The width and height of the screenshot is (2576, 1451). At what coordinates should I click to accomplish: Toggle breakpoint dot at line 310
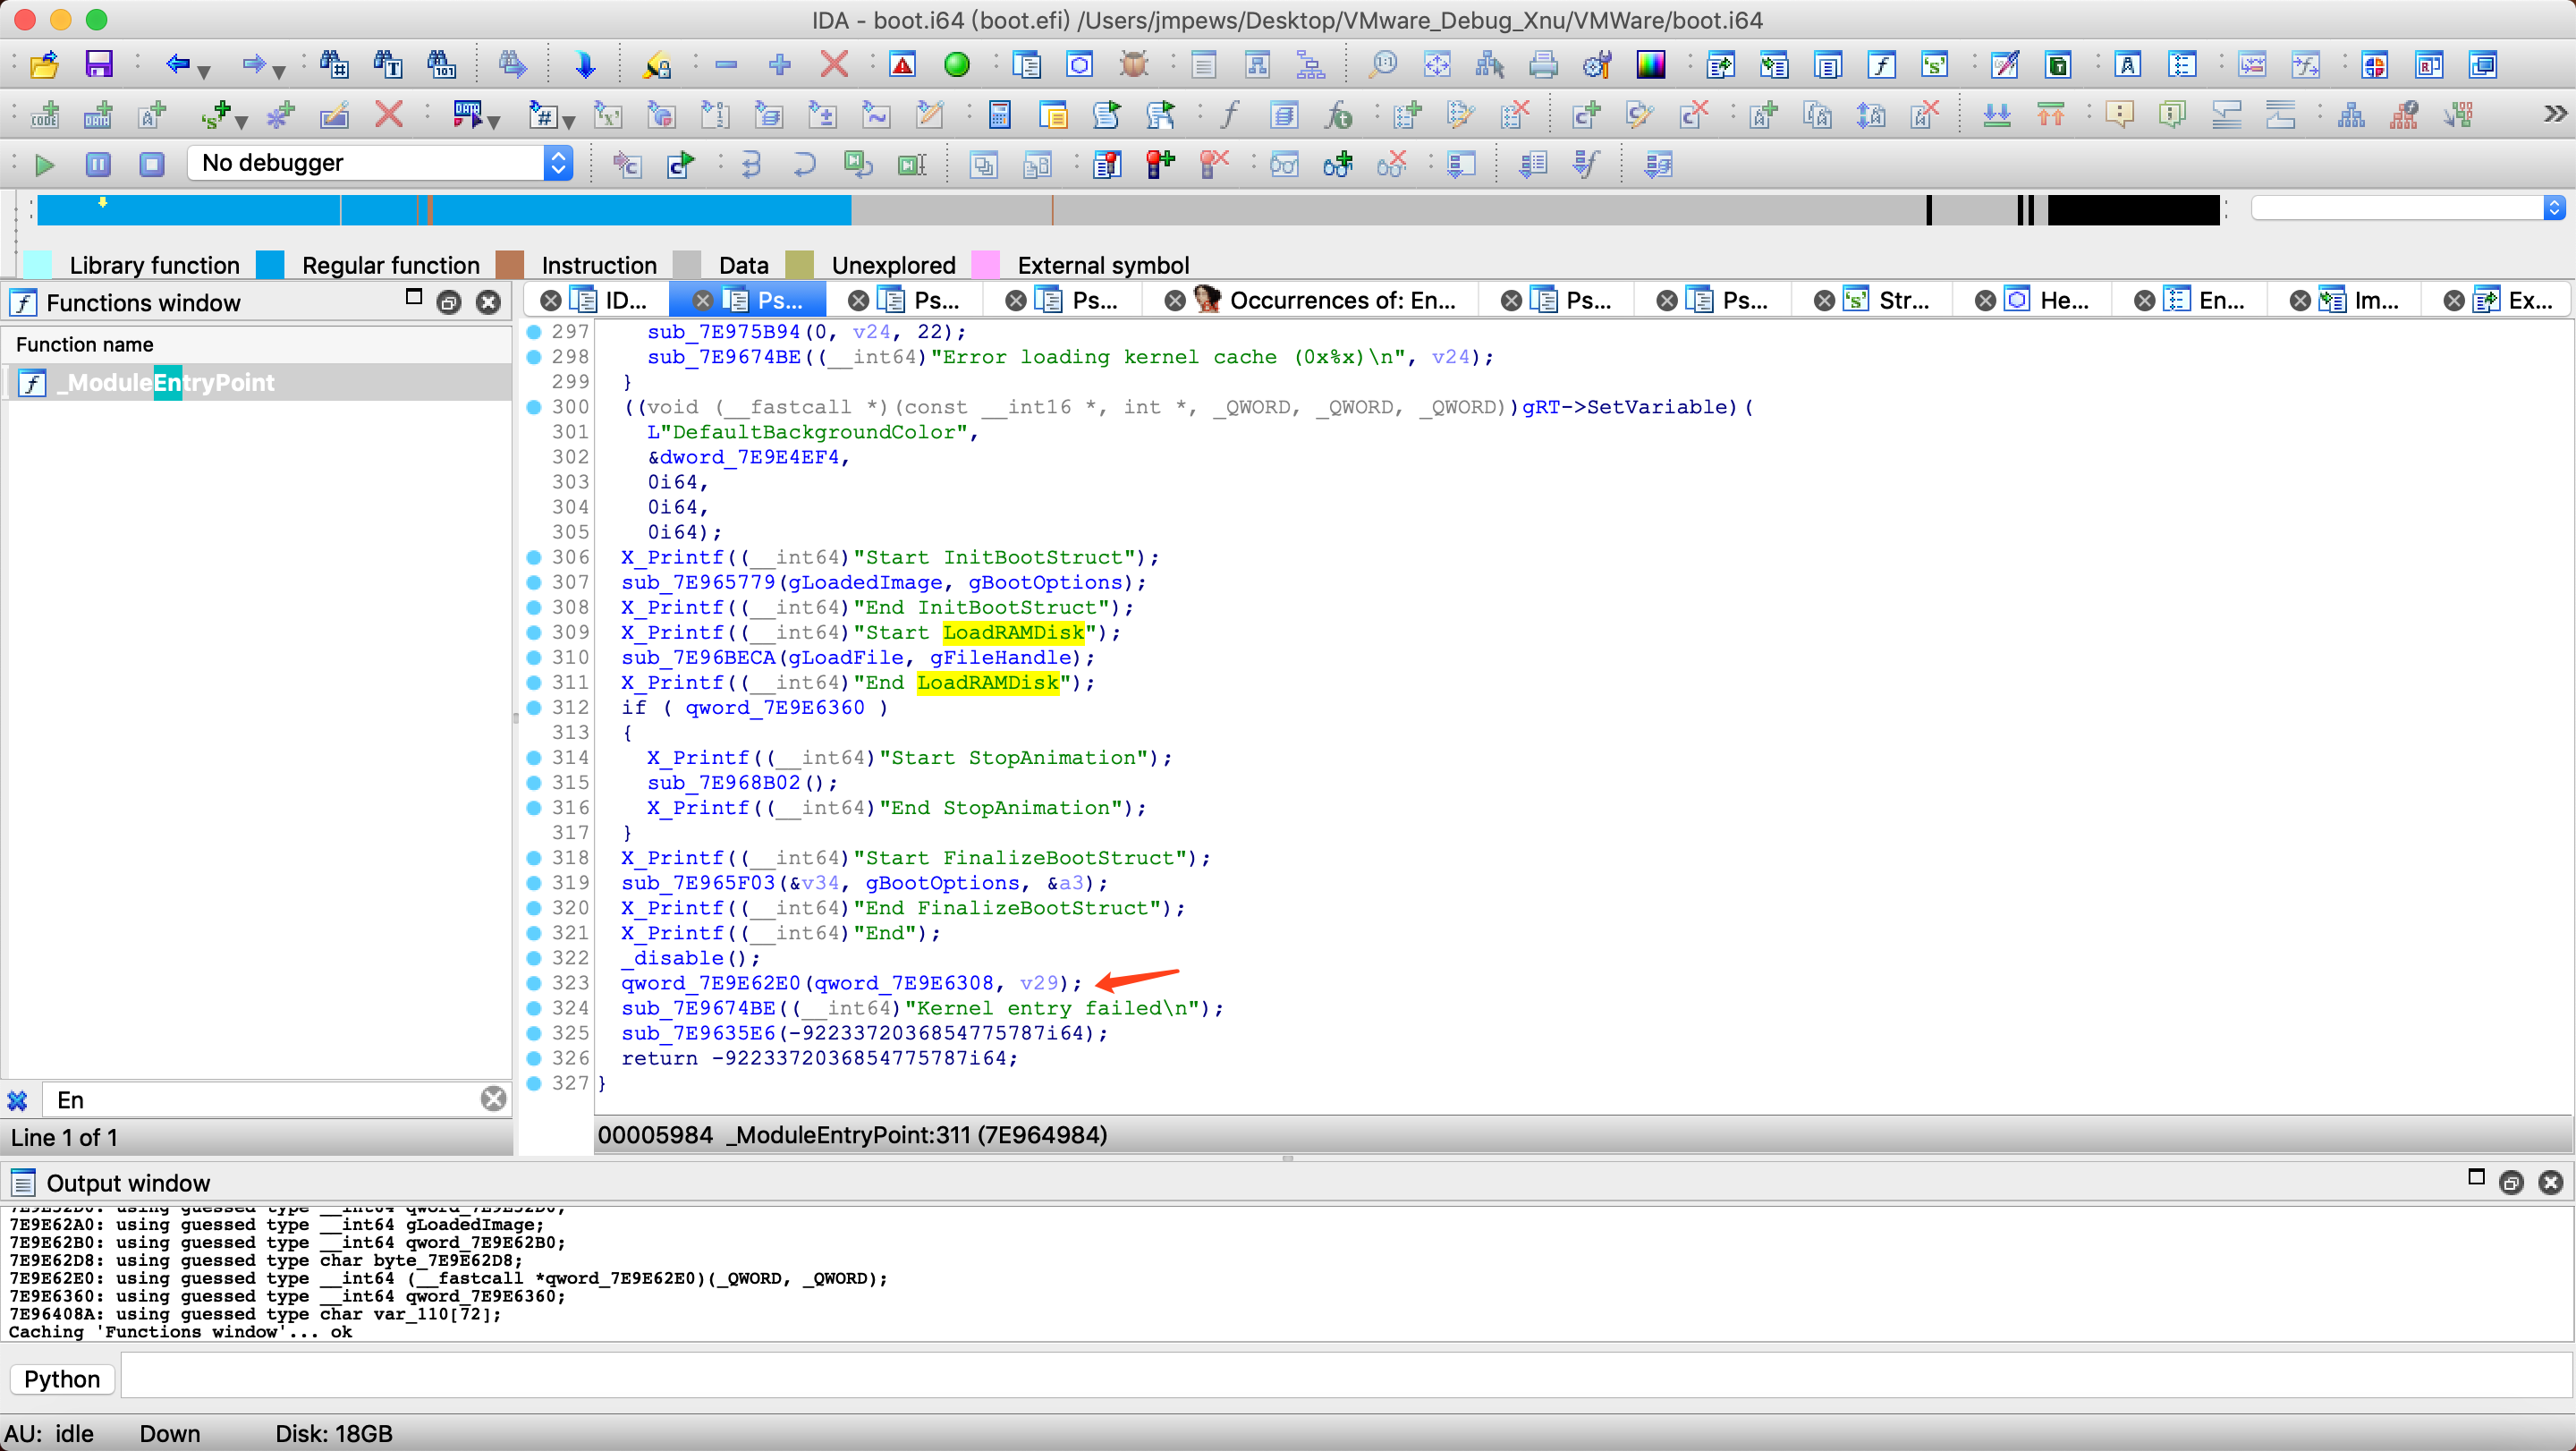click(x=534, y=657)
